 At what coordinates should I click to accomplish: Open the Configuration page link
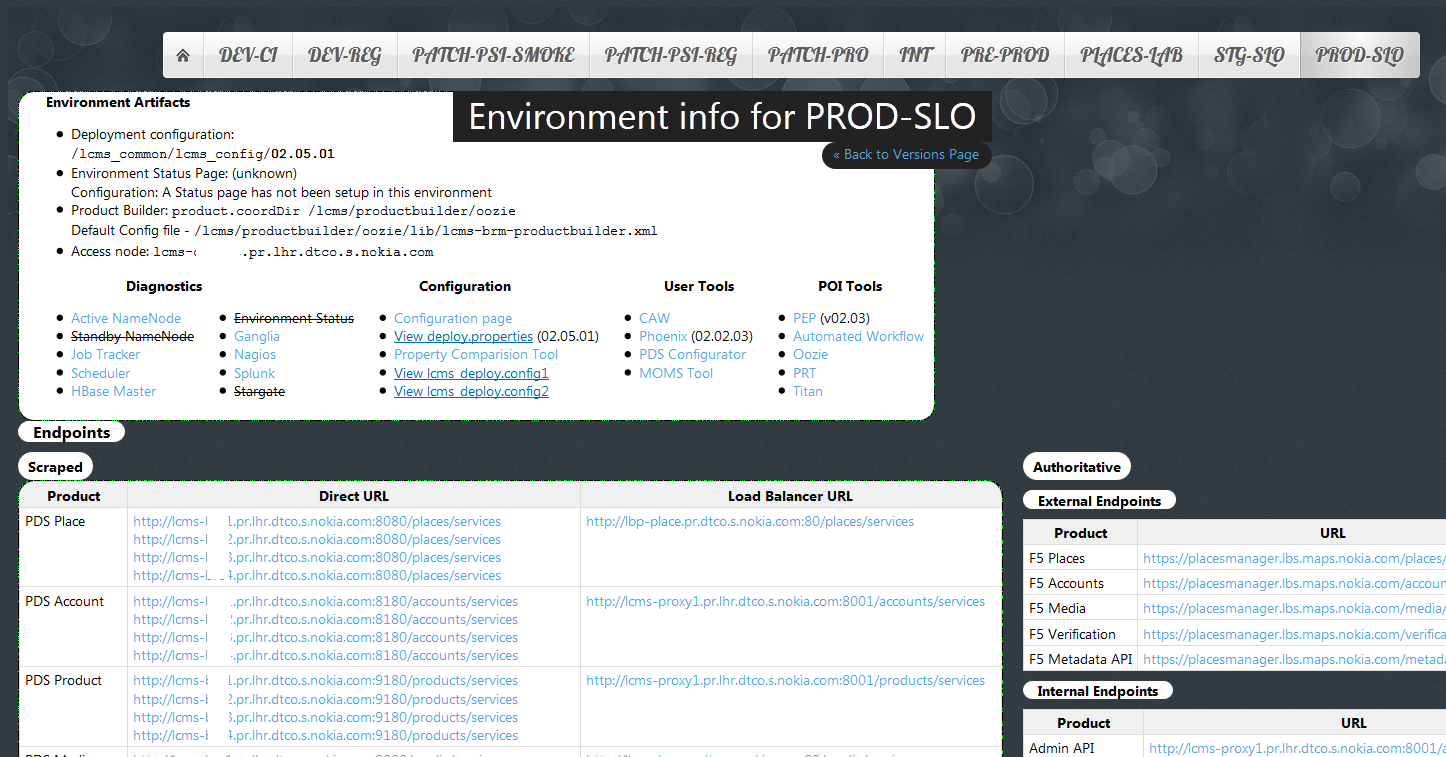[x=453, y=318]
